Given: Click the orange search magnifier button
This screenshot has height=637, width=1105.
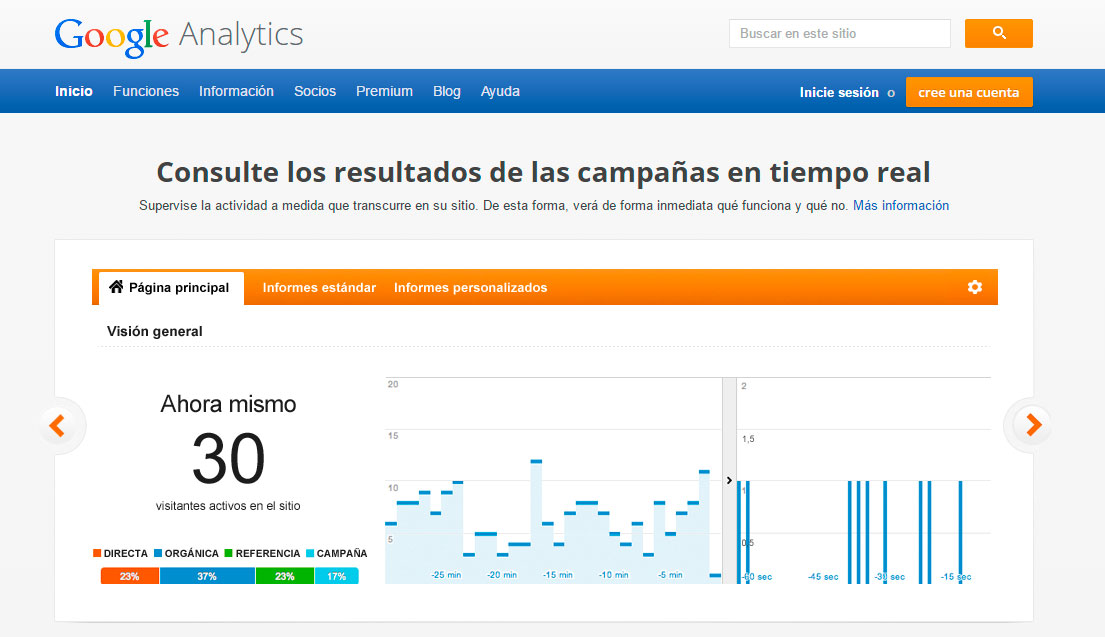Looking at the screenshot, I should pos(999,33).
